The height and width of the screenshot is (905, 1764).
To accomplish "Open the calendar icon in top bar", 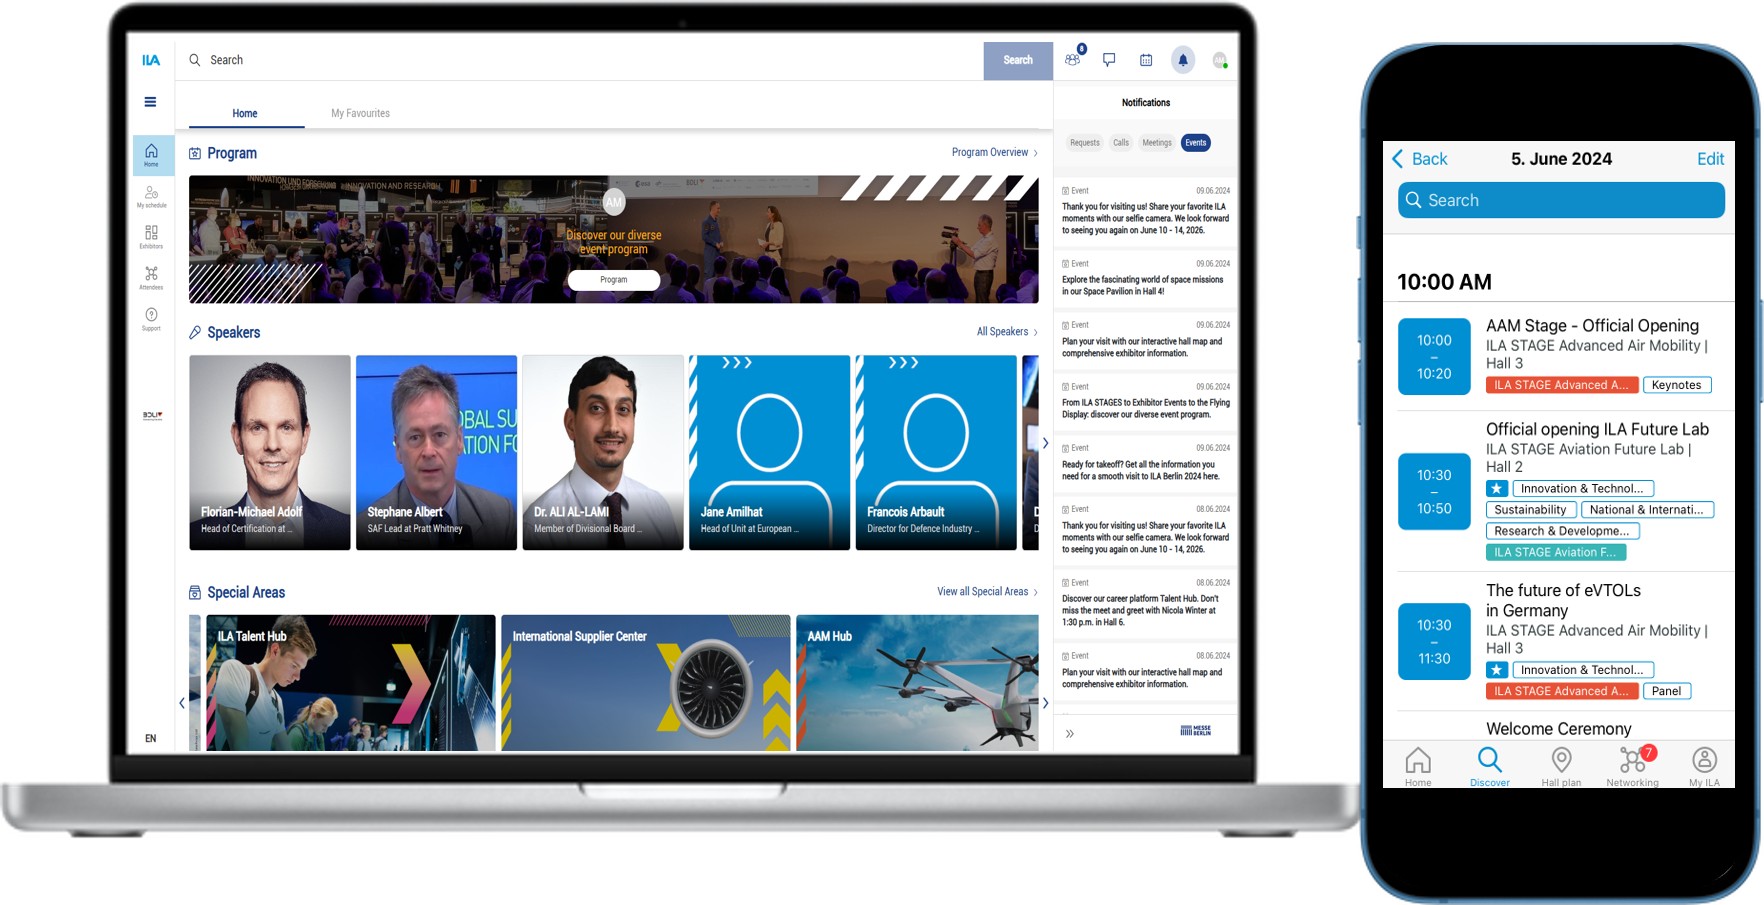I will [x=1146, y=60].
